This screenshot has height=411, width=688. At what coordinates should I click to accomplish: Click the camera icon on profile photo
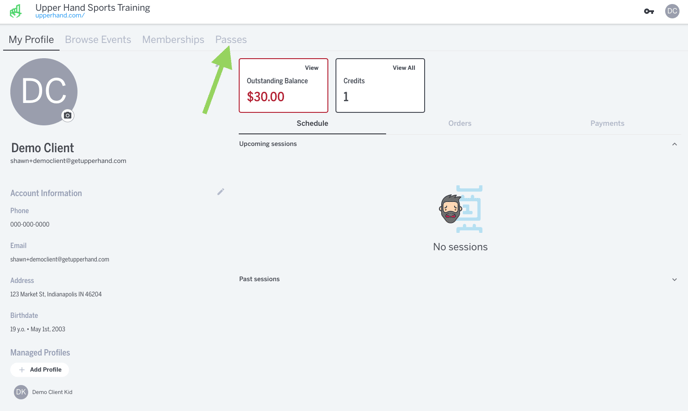tap(67, 115)
